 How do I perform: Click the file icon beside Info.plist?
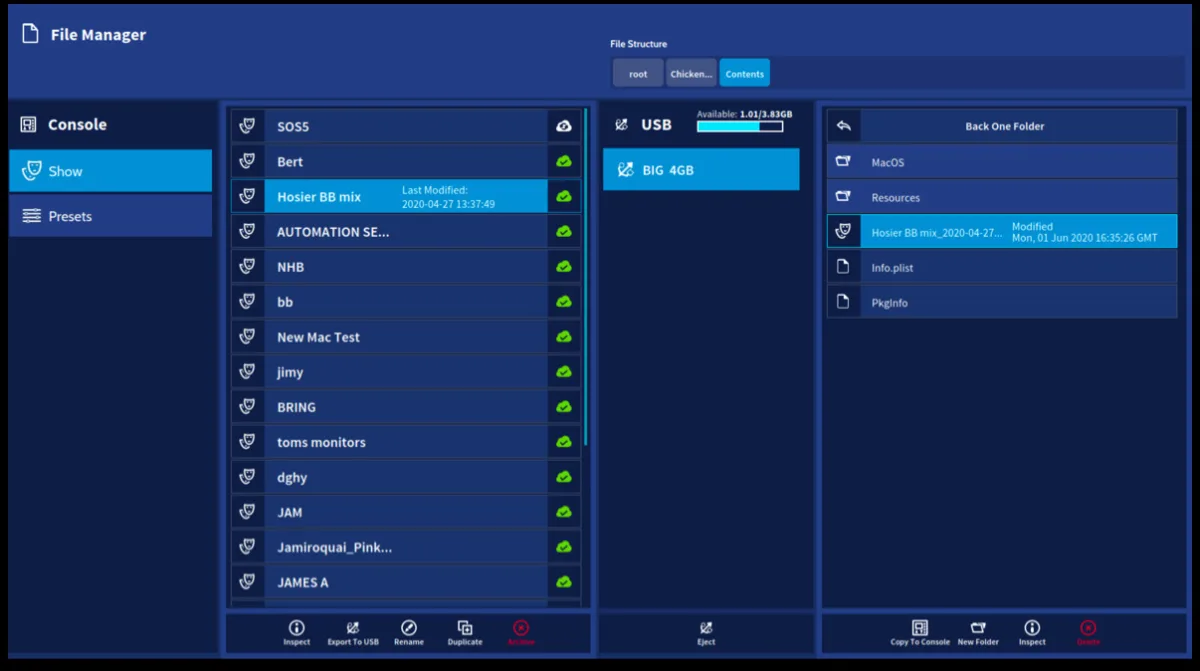click(843, 267)
